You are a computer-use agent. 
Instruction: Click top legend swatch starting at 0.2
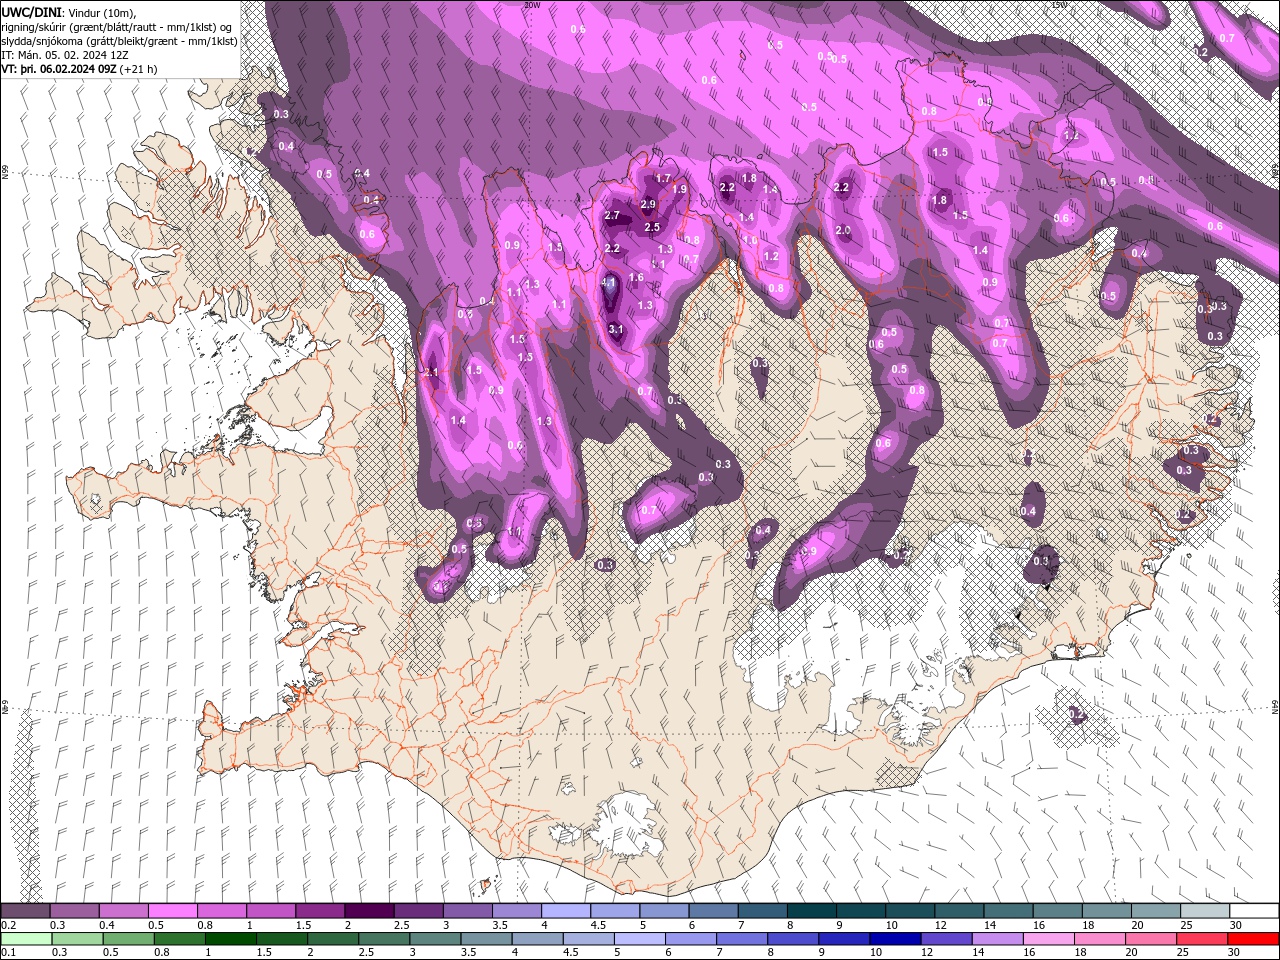coord(25,911)
